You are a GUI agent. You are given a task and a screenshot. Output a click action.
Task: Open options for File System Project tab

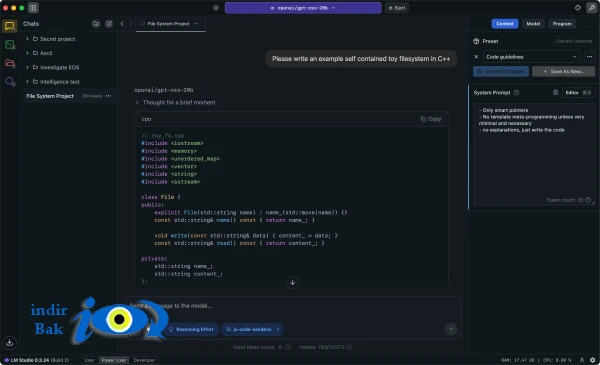196,24
